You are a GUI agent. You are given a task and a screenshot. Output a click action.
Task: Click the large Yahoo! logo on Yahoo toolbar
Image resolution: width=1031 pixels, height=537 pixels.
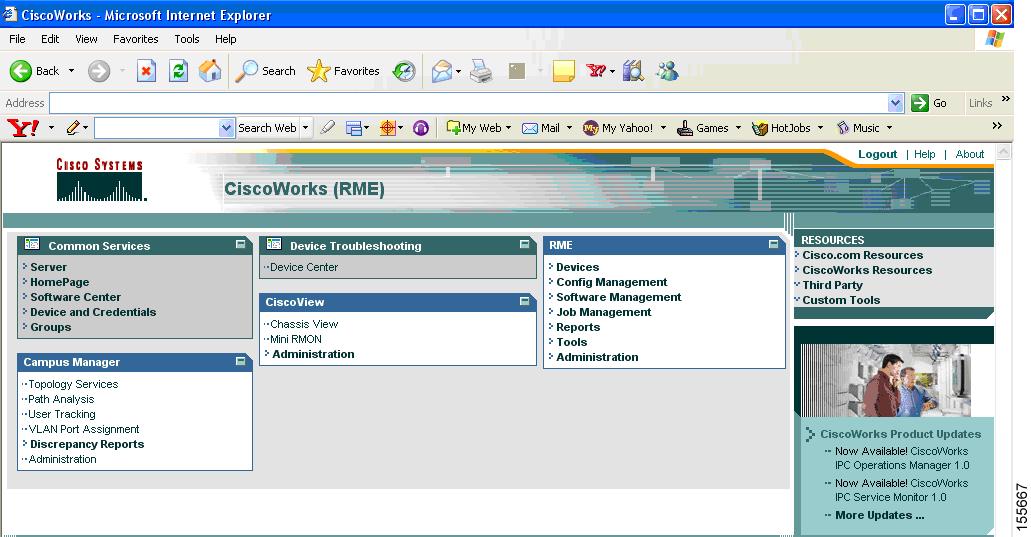pyautogui.click(x=23, y=128)
